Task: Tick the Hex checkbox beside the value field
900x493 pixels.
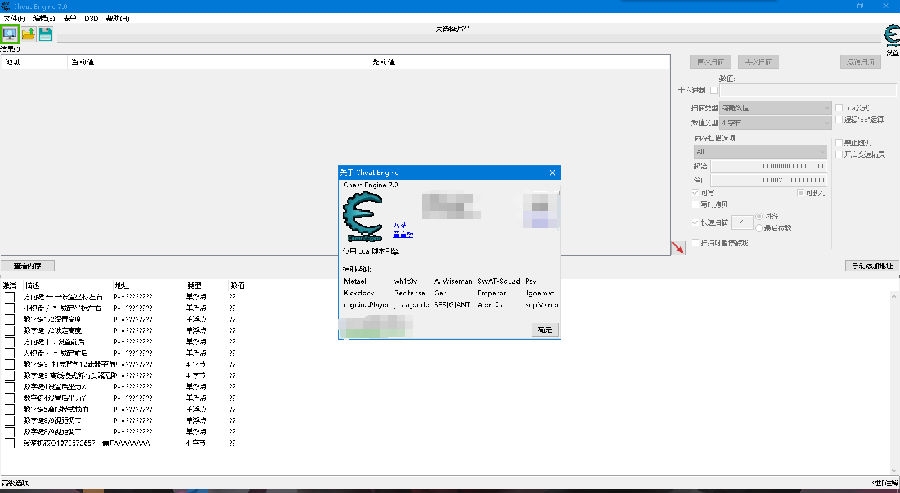Action: point(714,90)
